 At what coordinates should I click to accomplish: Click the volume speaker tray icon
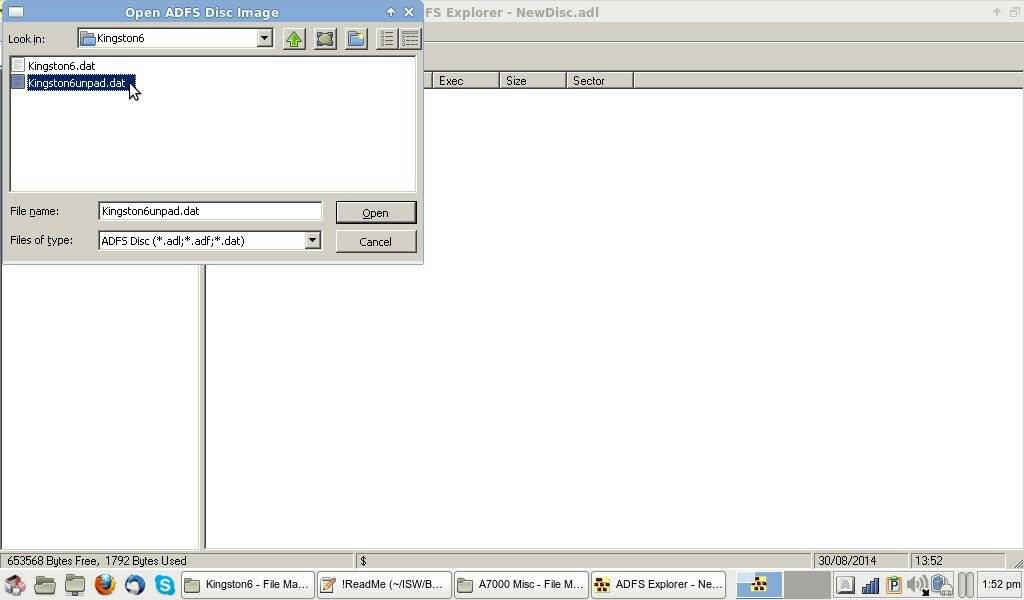[916, 585]
